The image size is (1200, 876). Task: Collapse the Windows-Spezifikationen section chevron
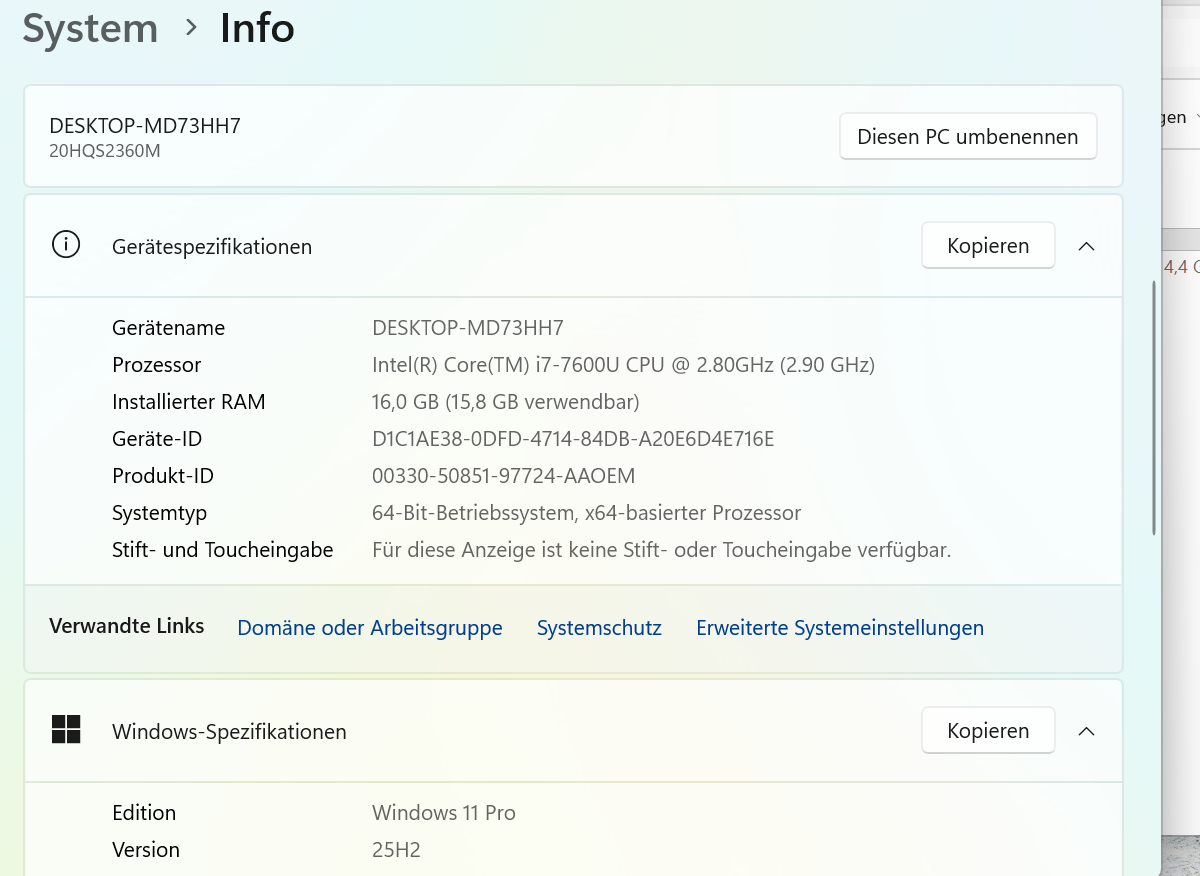(1086, 731)
